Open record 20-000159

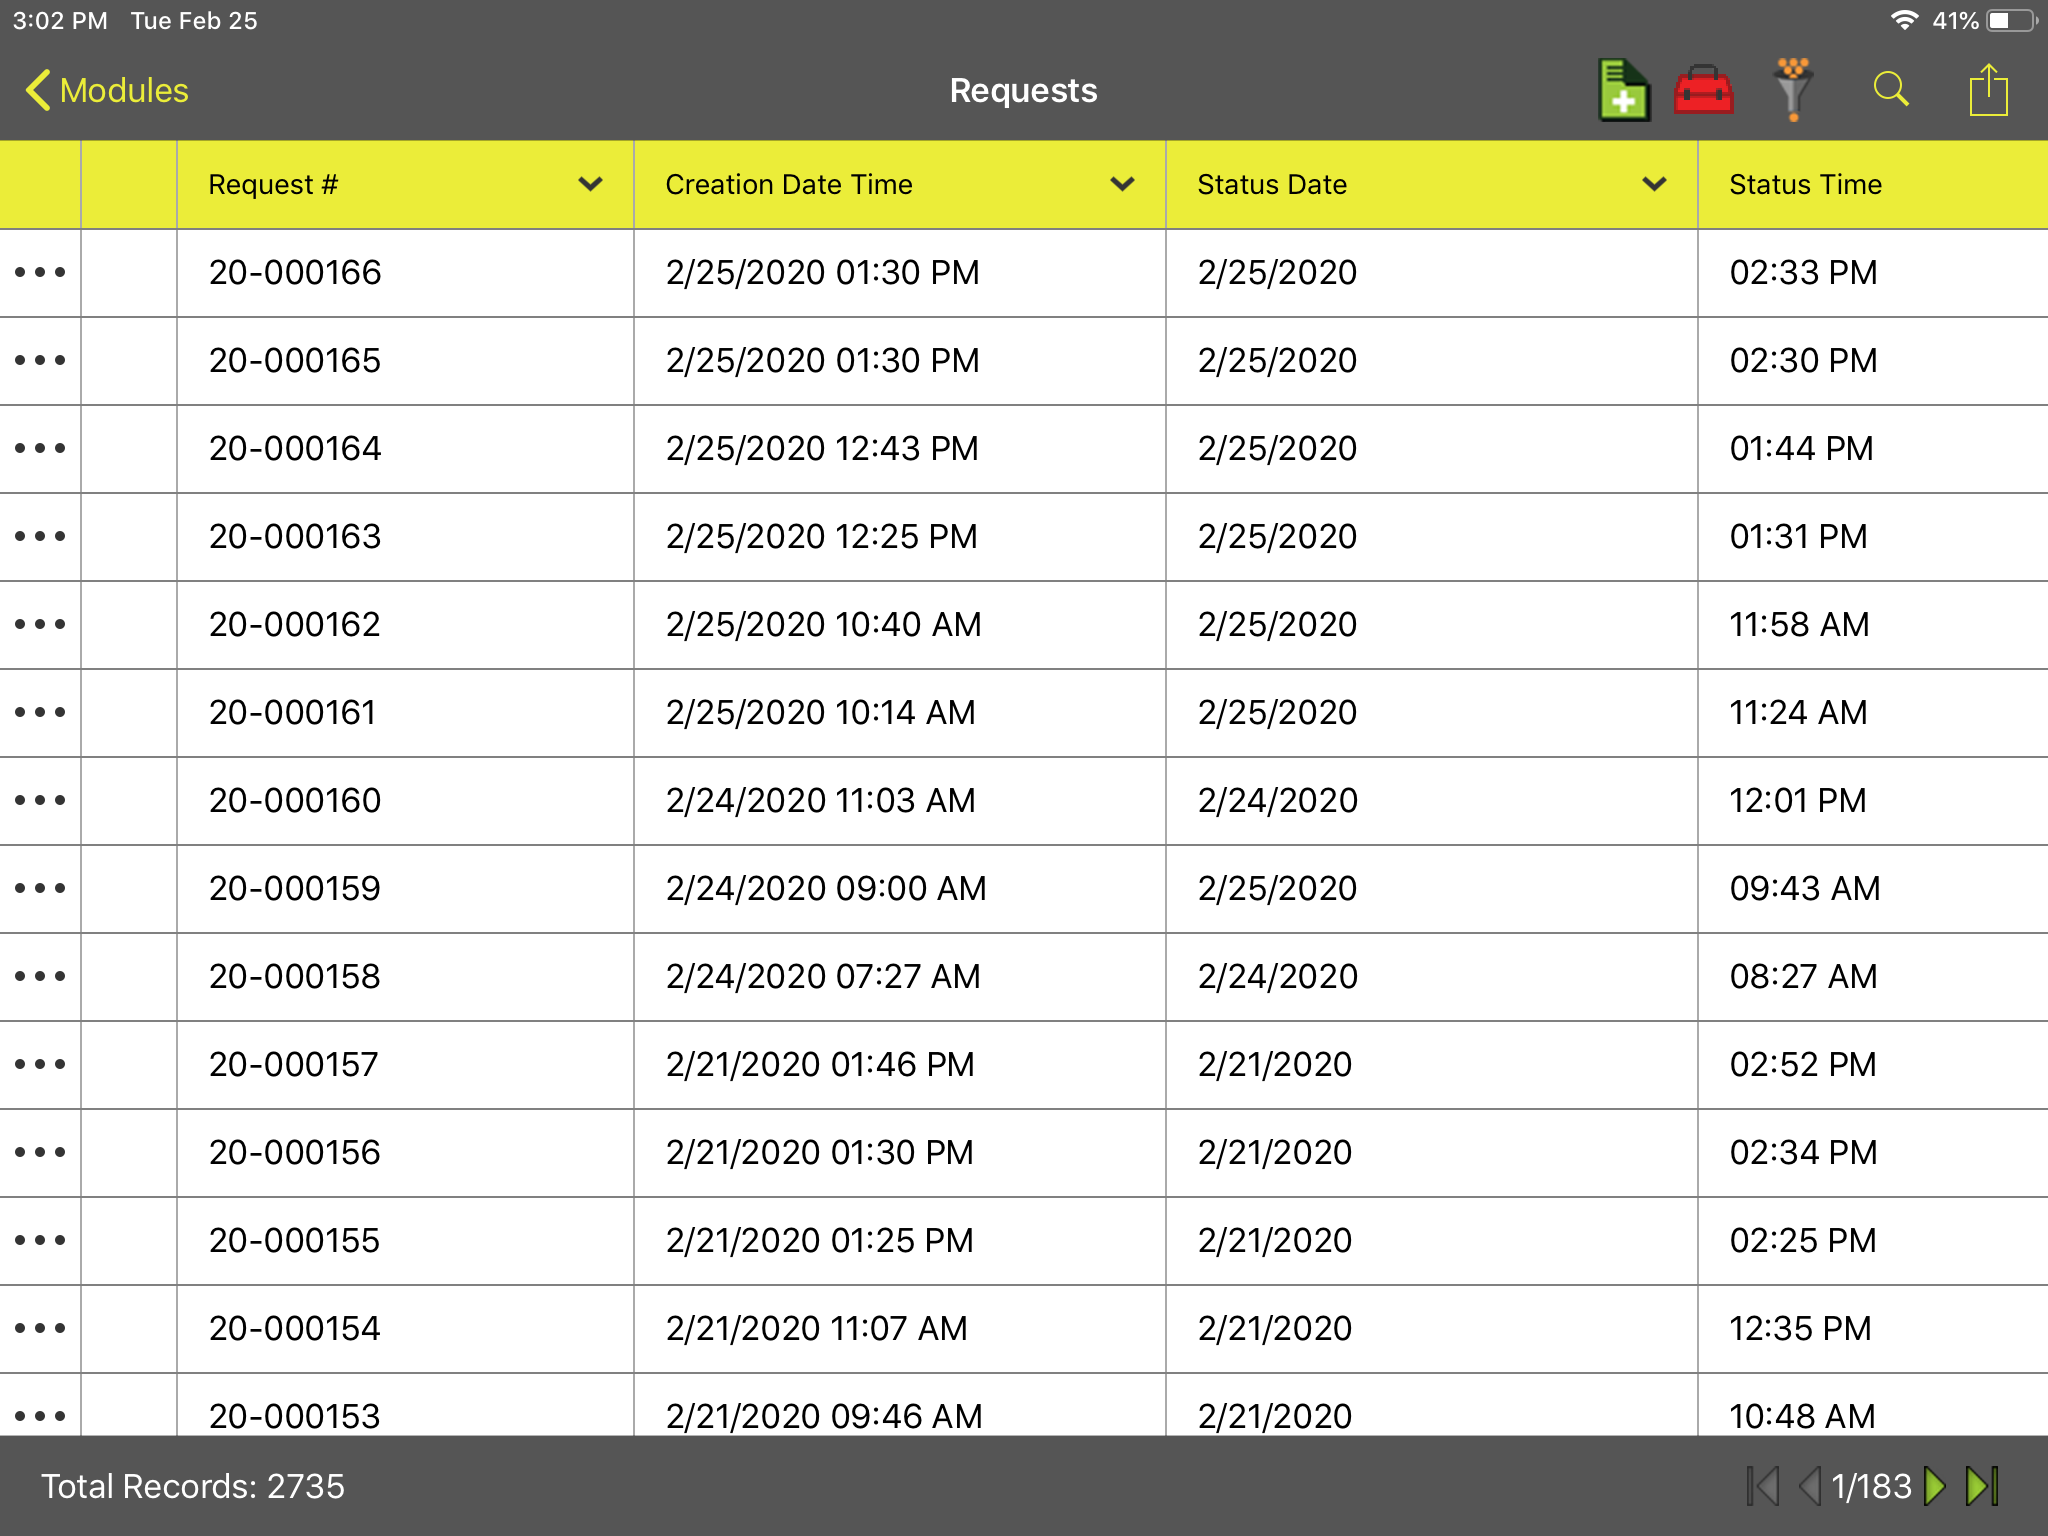click(x=293, y=888)
